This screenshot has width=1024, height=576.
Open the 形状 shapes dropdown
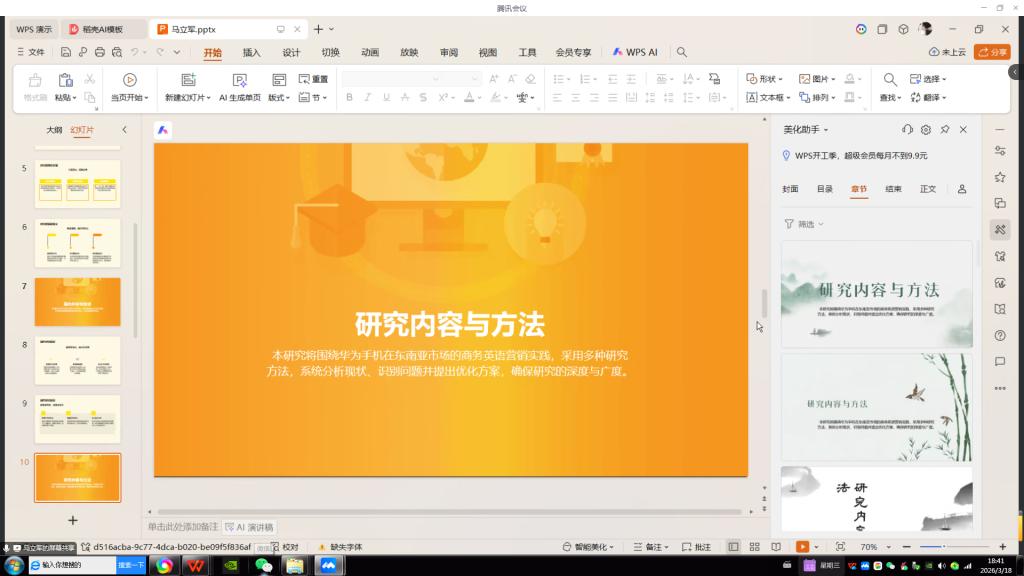point(765,79)
